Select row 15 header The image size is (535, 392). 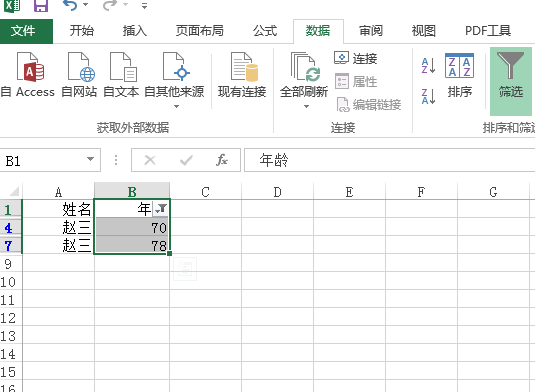11,371
